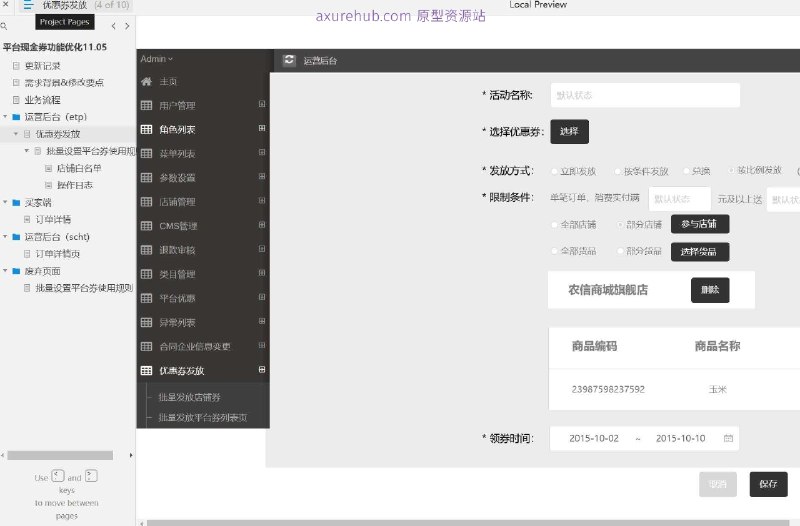
Task: Select the 全部店铺 radio option
Action: (554, 224)
